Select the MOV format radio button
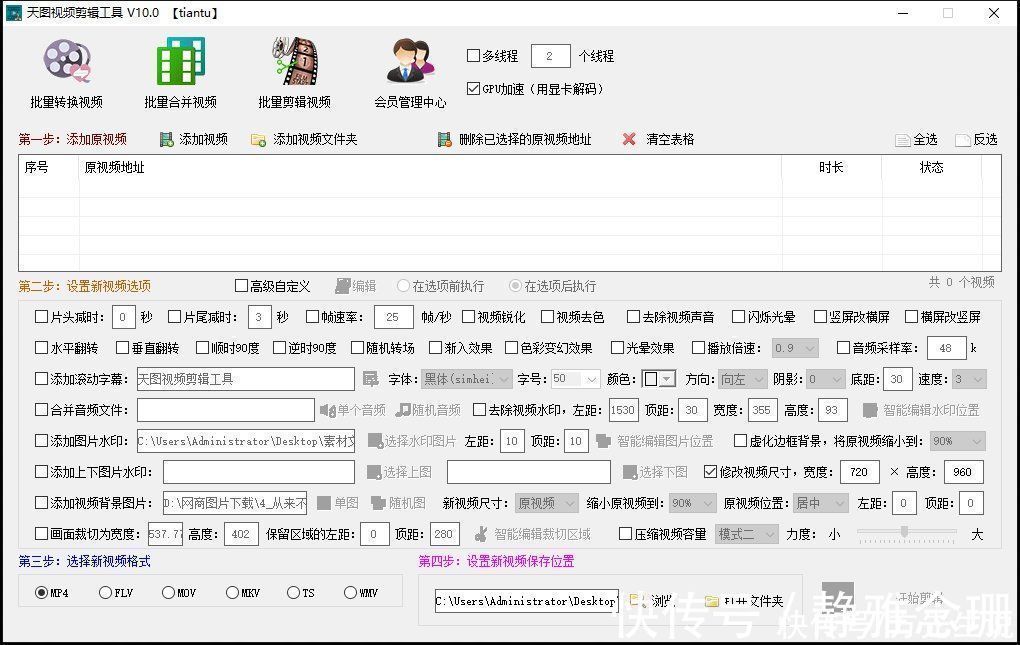 coord(168,592)
